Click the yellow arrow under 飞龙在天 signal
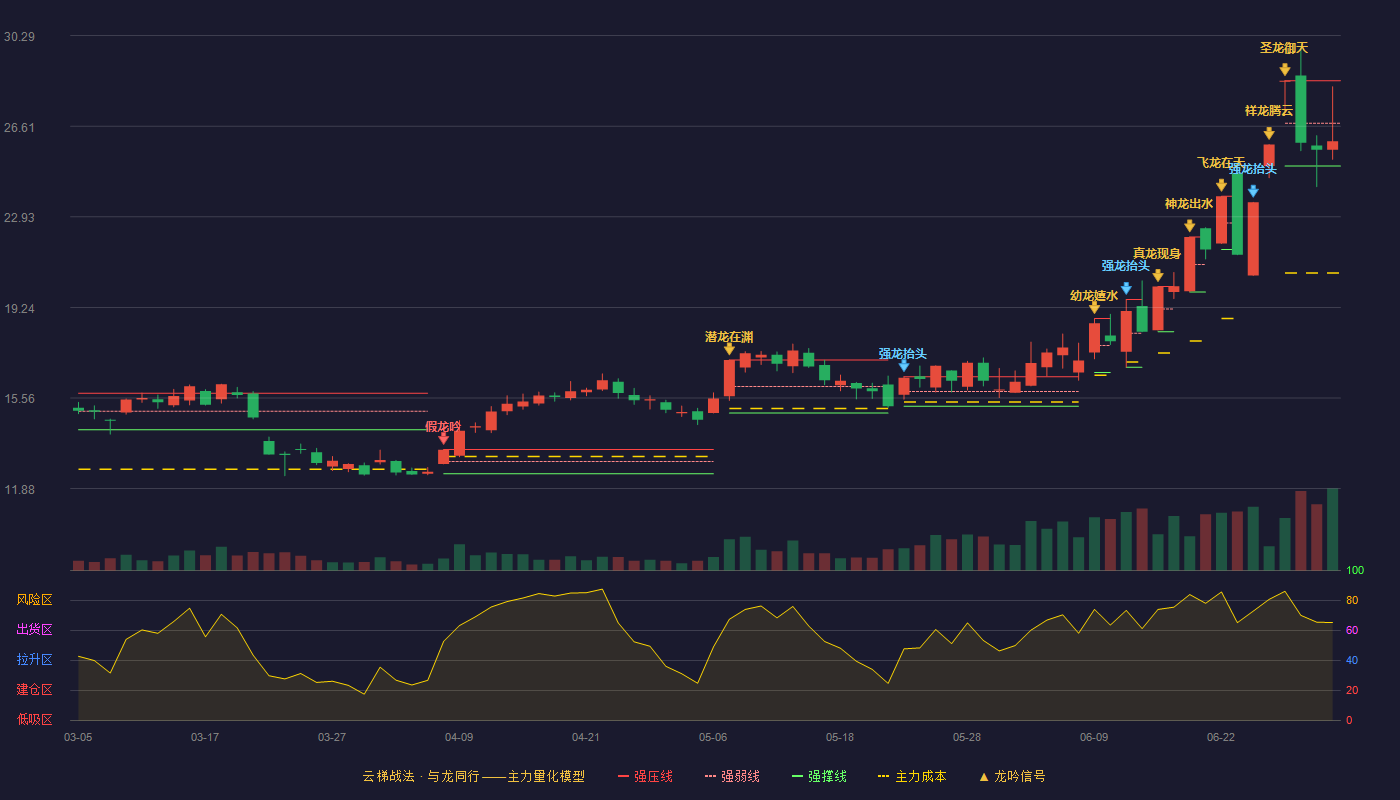1400x800 pixels. (x=1221, y=185)
